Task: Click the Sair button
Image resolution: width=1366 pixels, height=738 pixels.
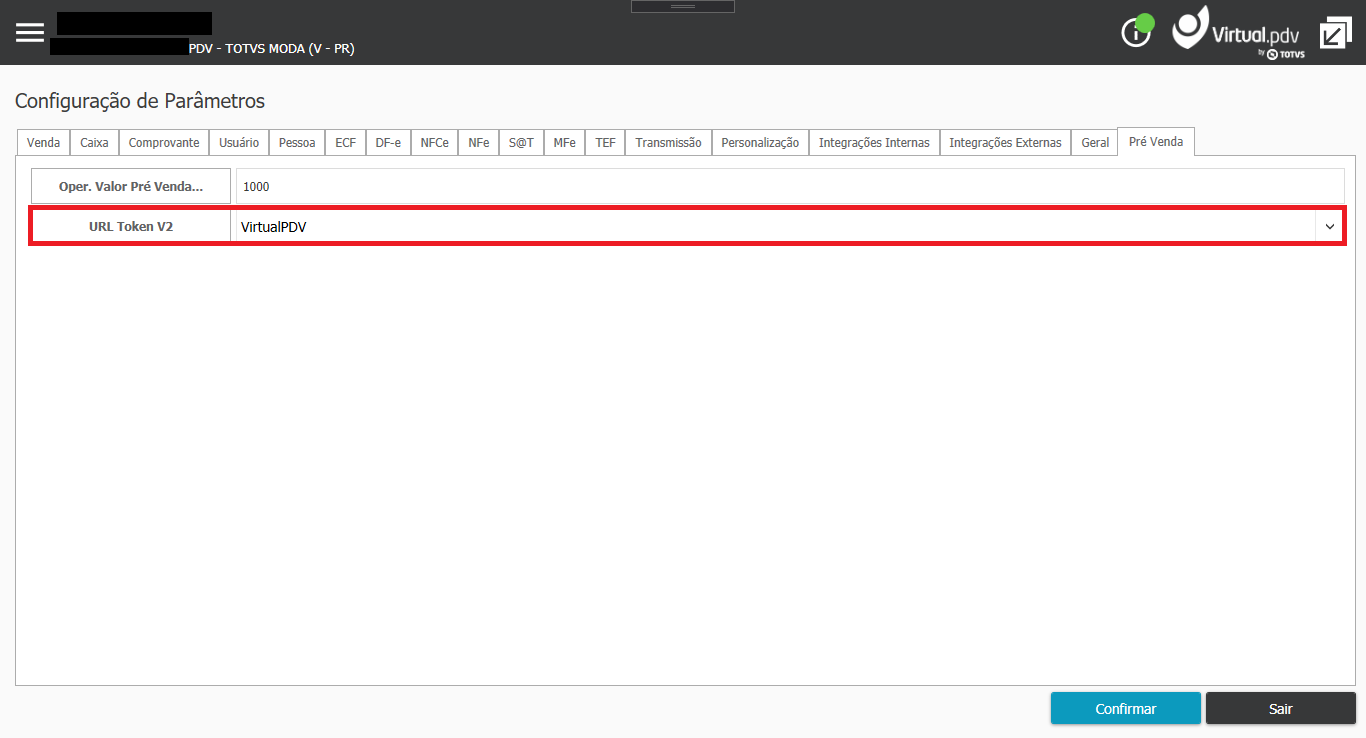Action: point(1281,708)
